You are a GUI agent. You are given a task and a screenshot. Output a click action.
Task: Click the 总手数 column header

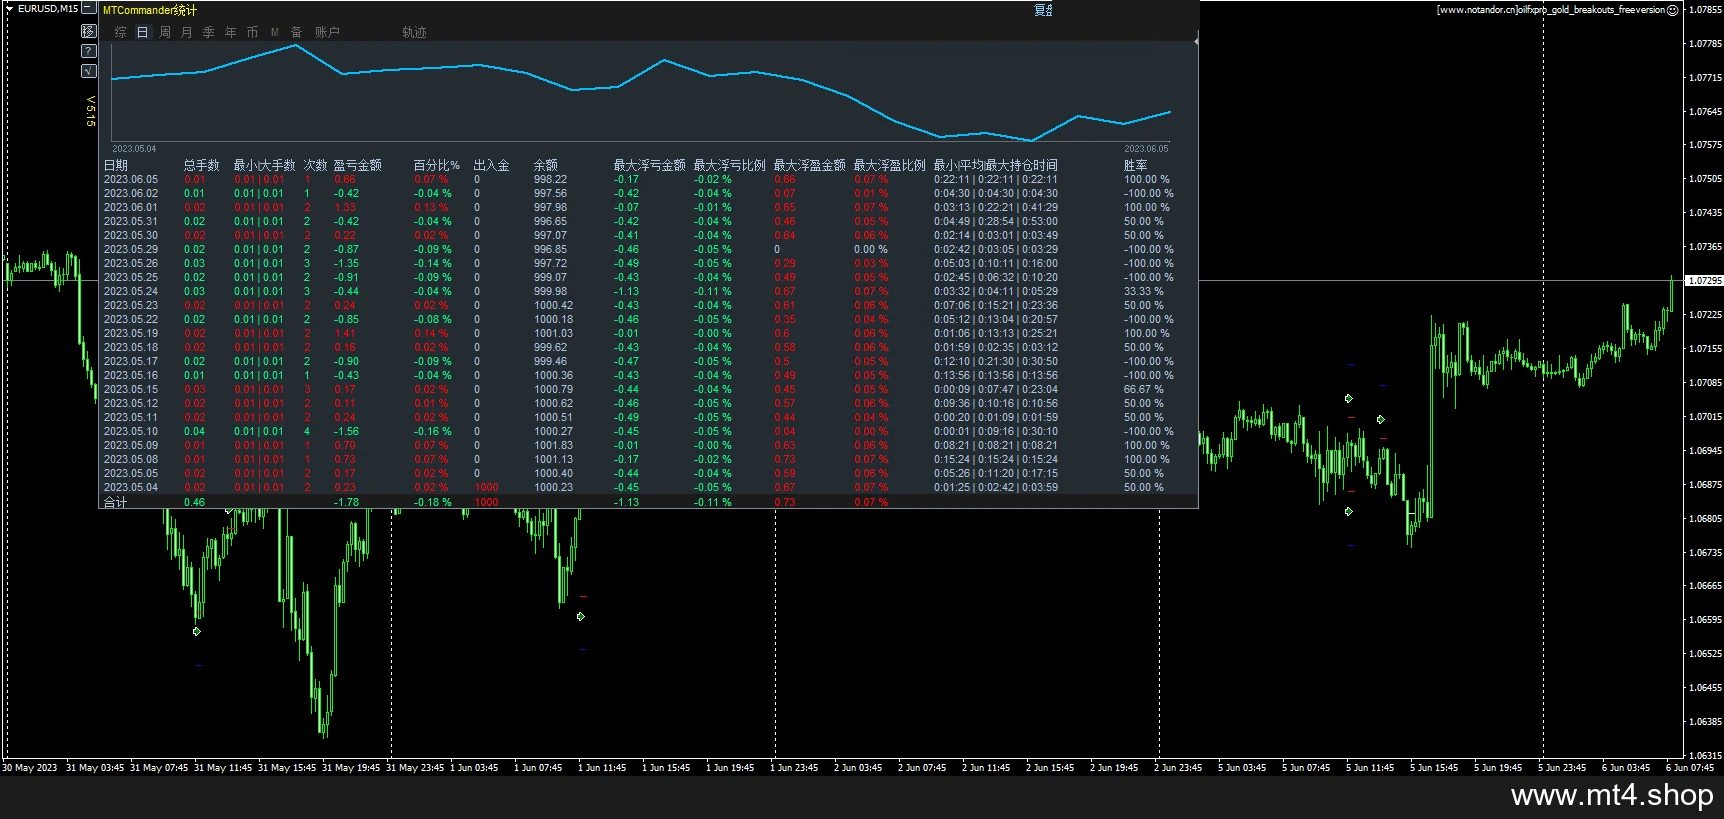click(x=202, y=165)
